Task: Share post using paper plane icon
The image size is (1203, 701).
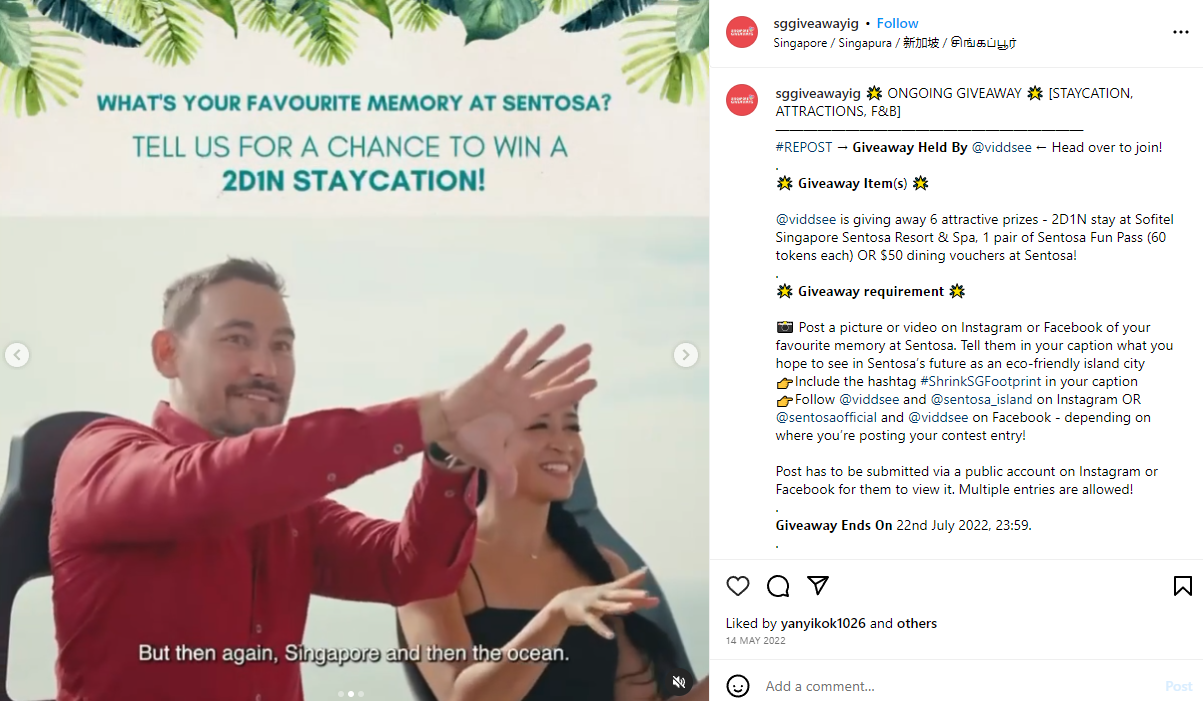Action: [x=817, y=586]
